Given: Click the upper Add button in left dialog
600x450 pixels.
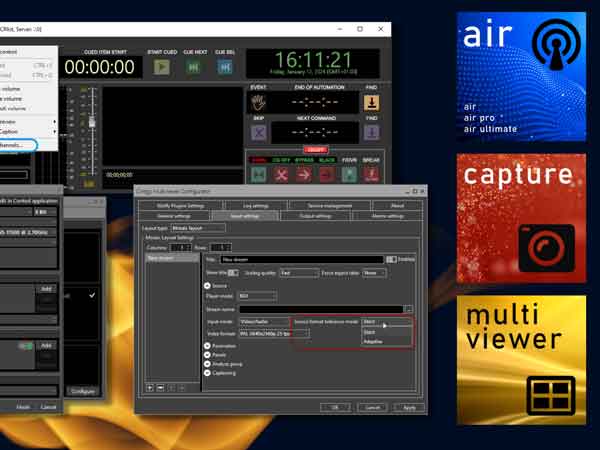Looking at the screenshot, I should pyautogui.click(x=46, y=289).
